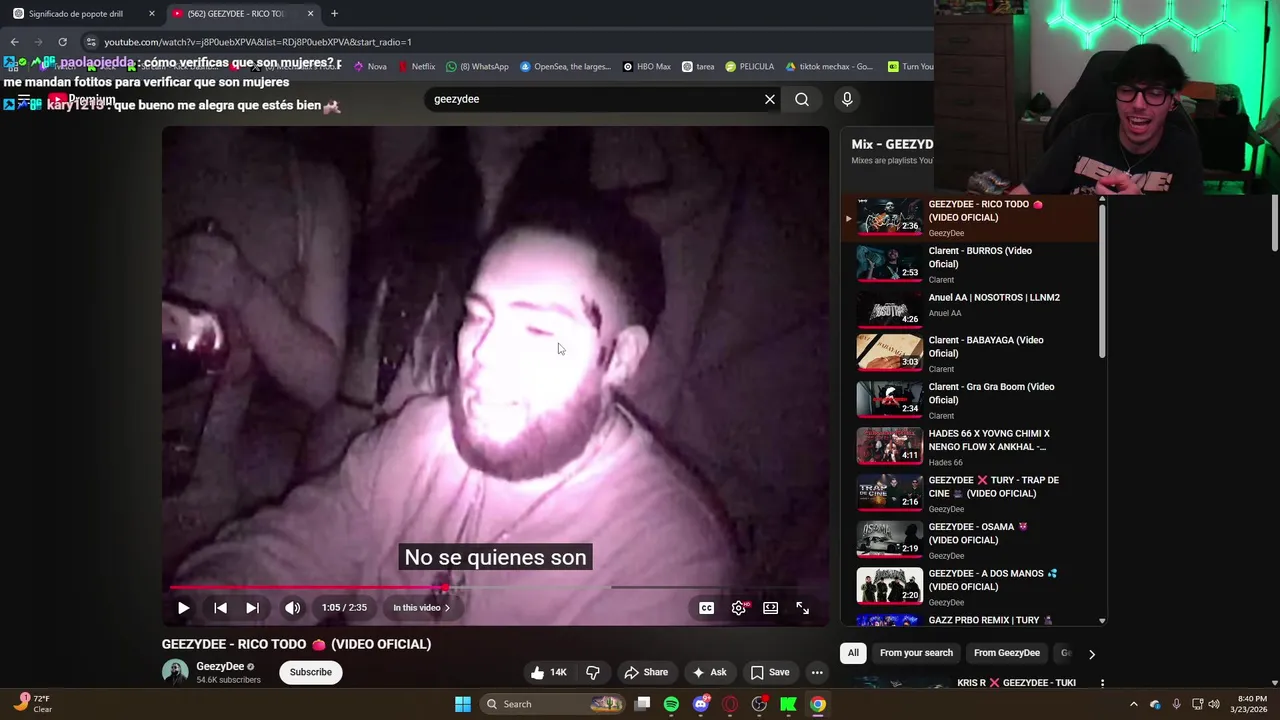Viewport: 1280px width, 720px height.
Task: Search with your voice microphone
Action: pyautogui.click(x=847, y=99)
